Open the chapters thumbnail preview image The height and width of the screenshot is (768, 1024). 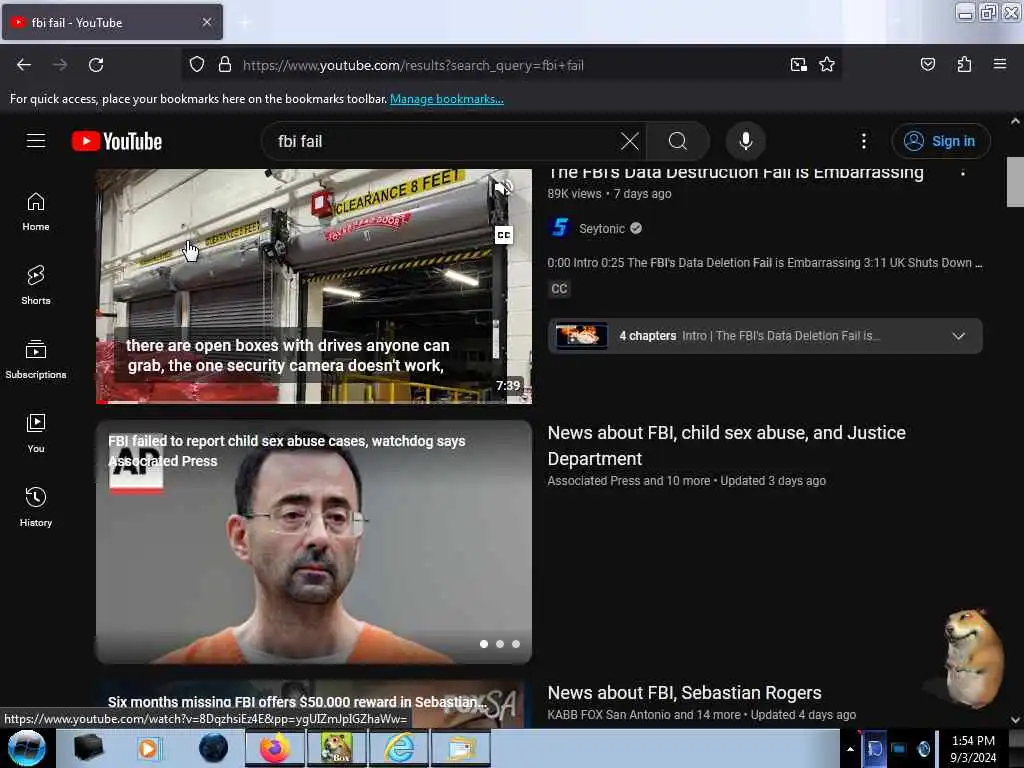tap(581, 336)
